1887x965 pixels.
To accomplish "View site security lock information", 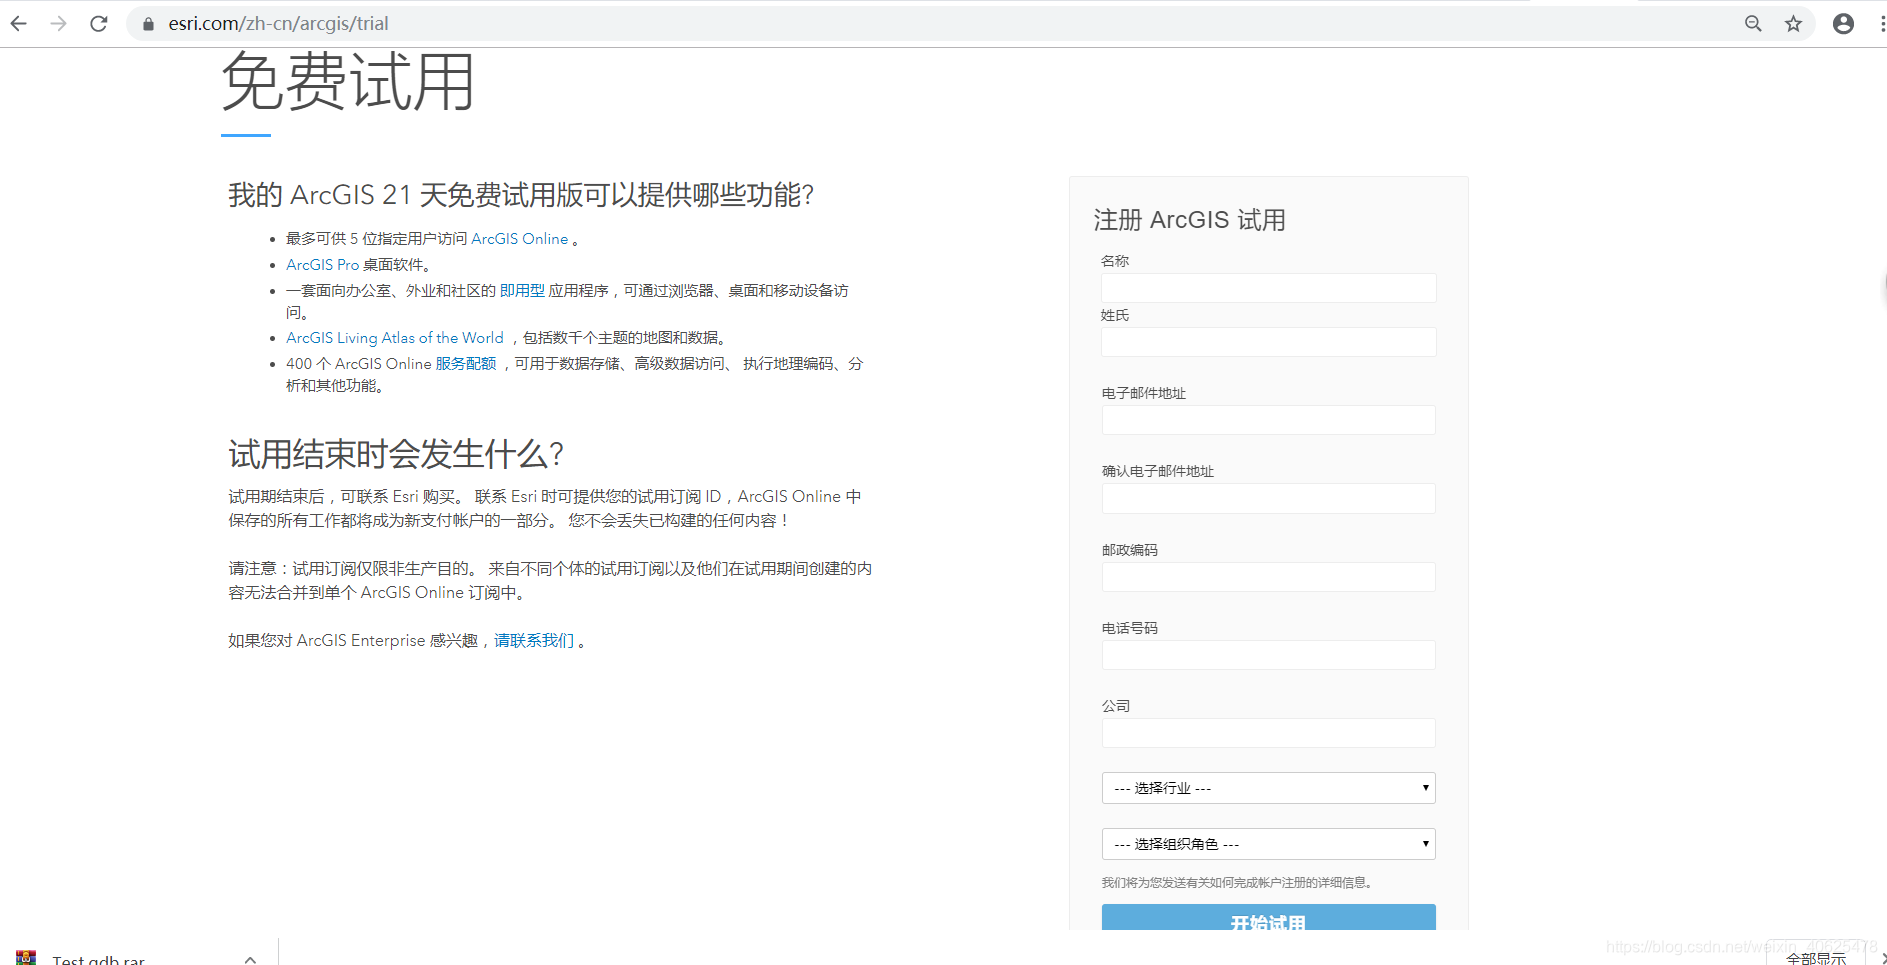I will 148,24.
